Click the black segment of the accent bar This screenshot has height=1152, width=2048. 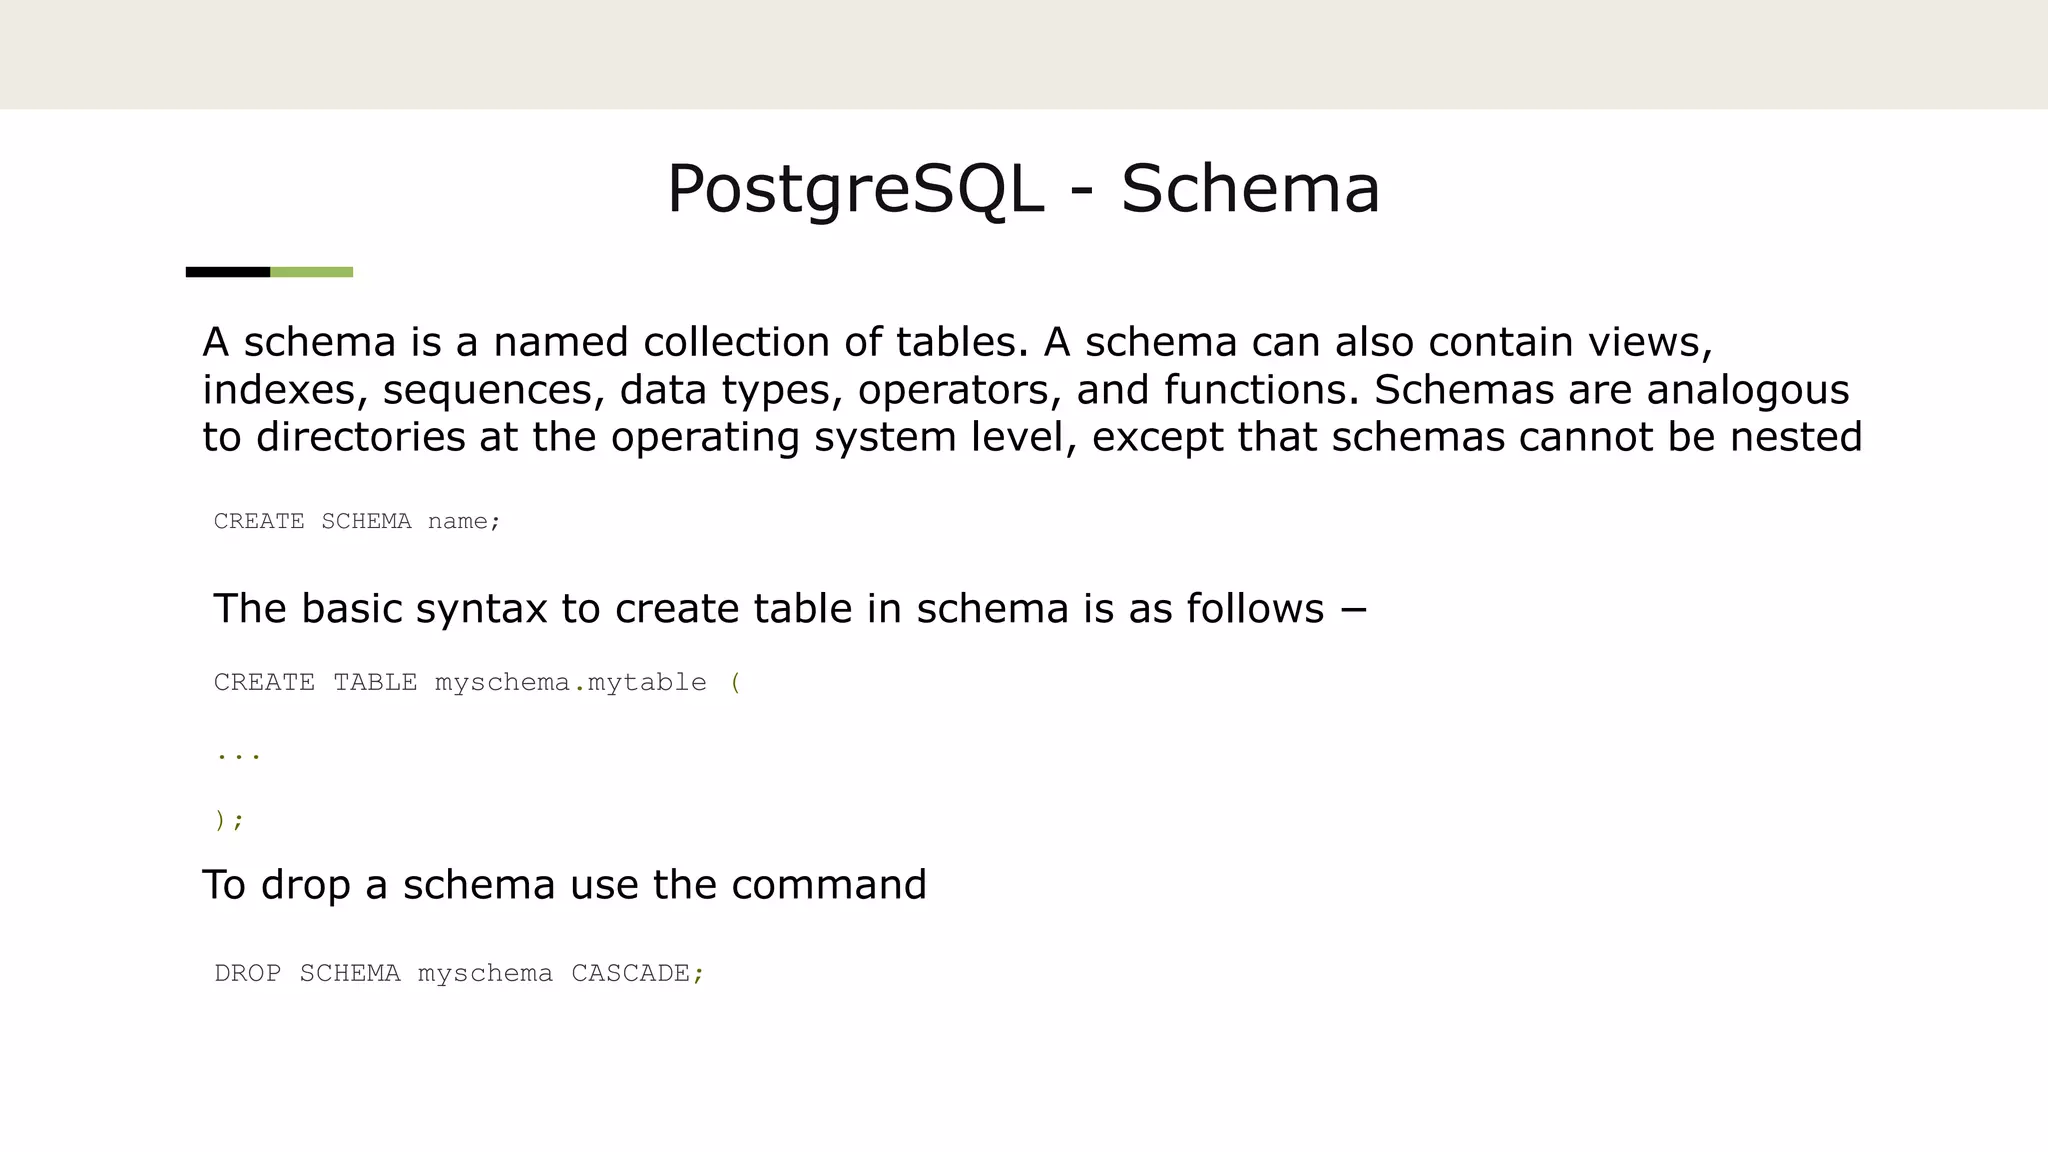tap(227, 272)
